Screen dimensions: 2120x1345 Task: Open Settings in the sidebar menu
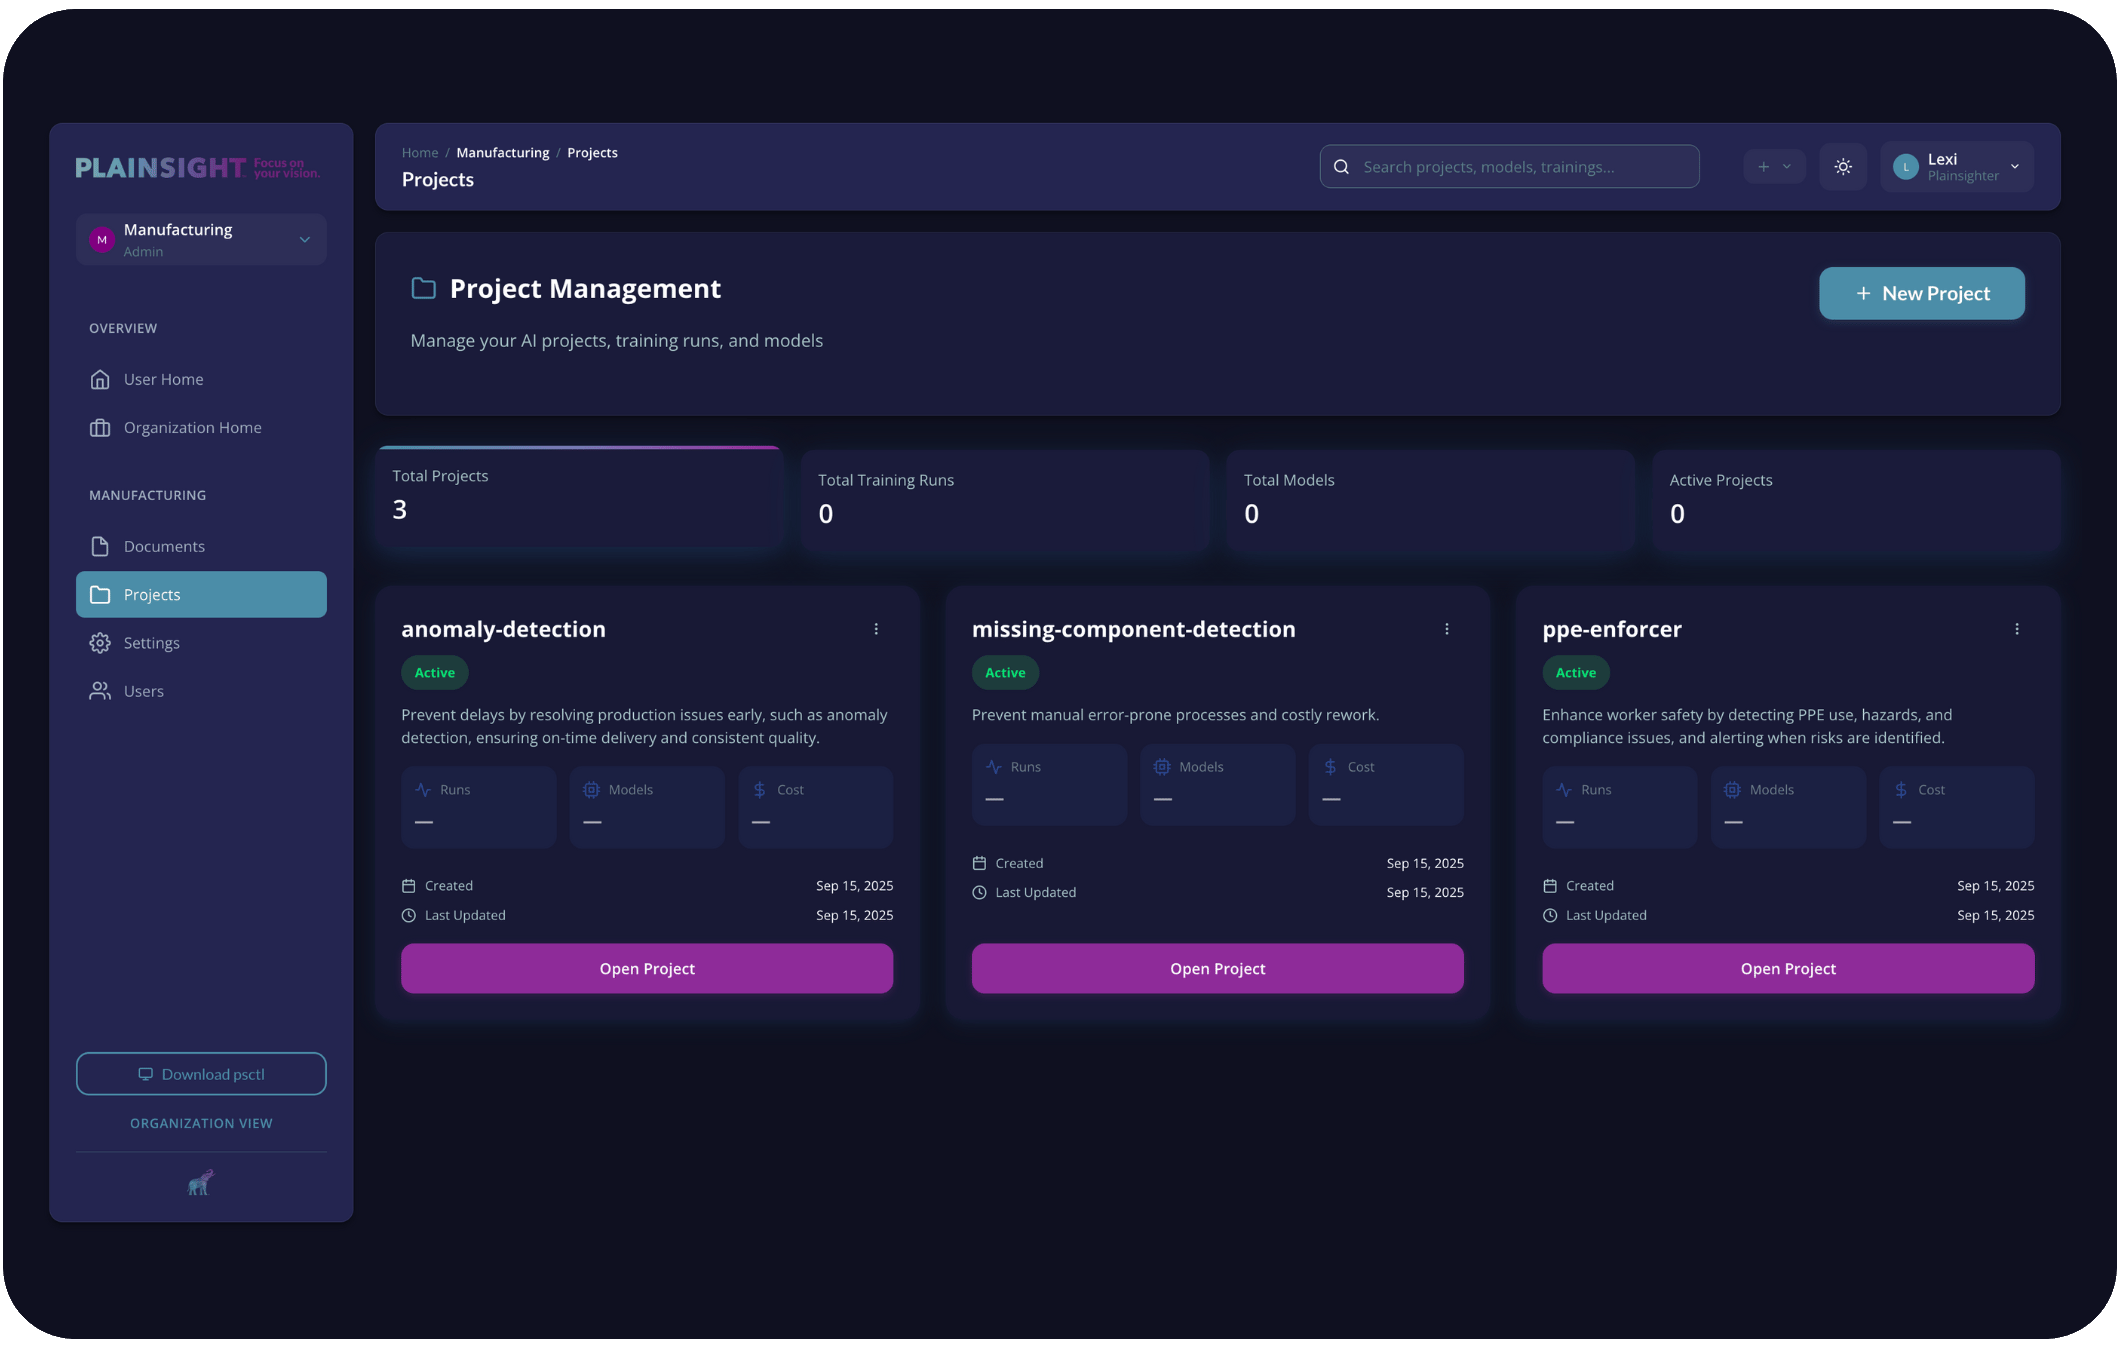coord(152,643)
